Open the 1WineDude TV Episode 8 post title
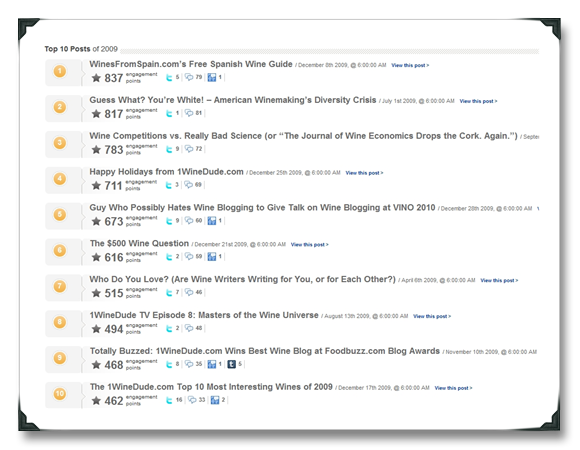580x450 pixels. (x=204, y=315)
